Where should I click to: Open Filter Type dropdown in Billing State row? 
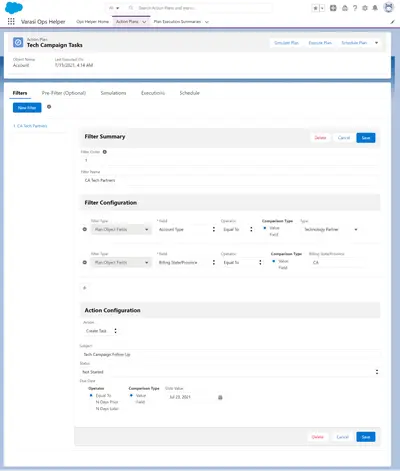click(x=121, y=262)
